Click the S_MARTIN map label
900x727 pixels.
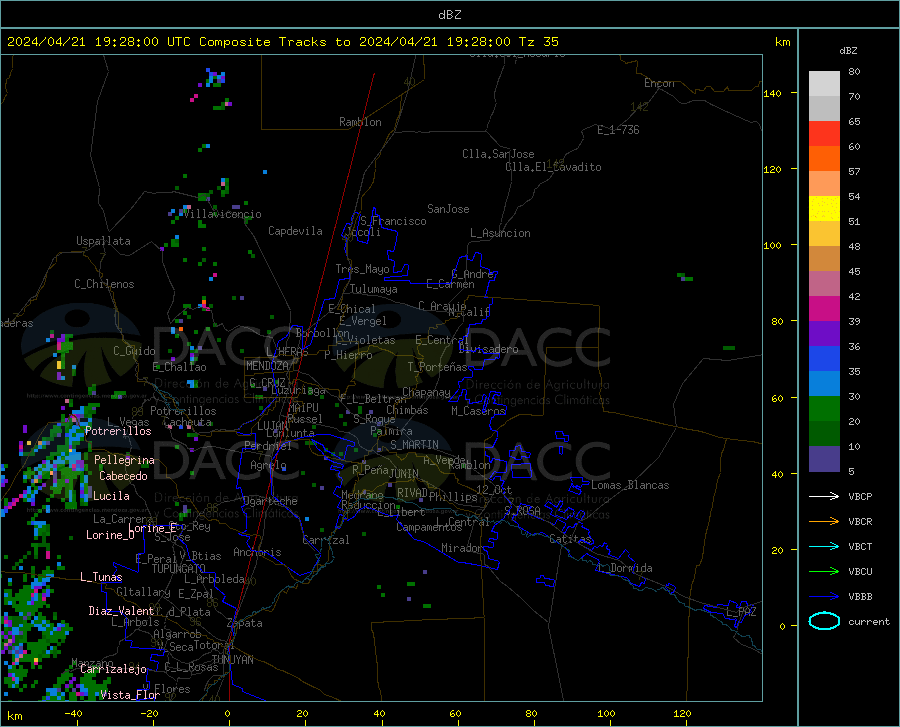pyautogui.click(x=414, y=445)
